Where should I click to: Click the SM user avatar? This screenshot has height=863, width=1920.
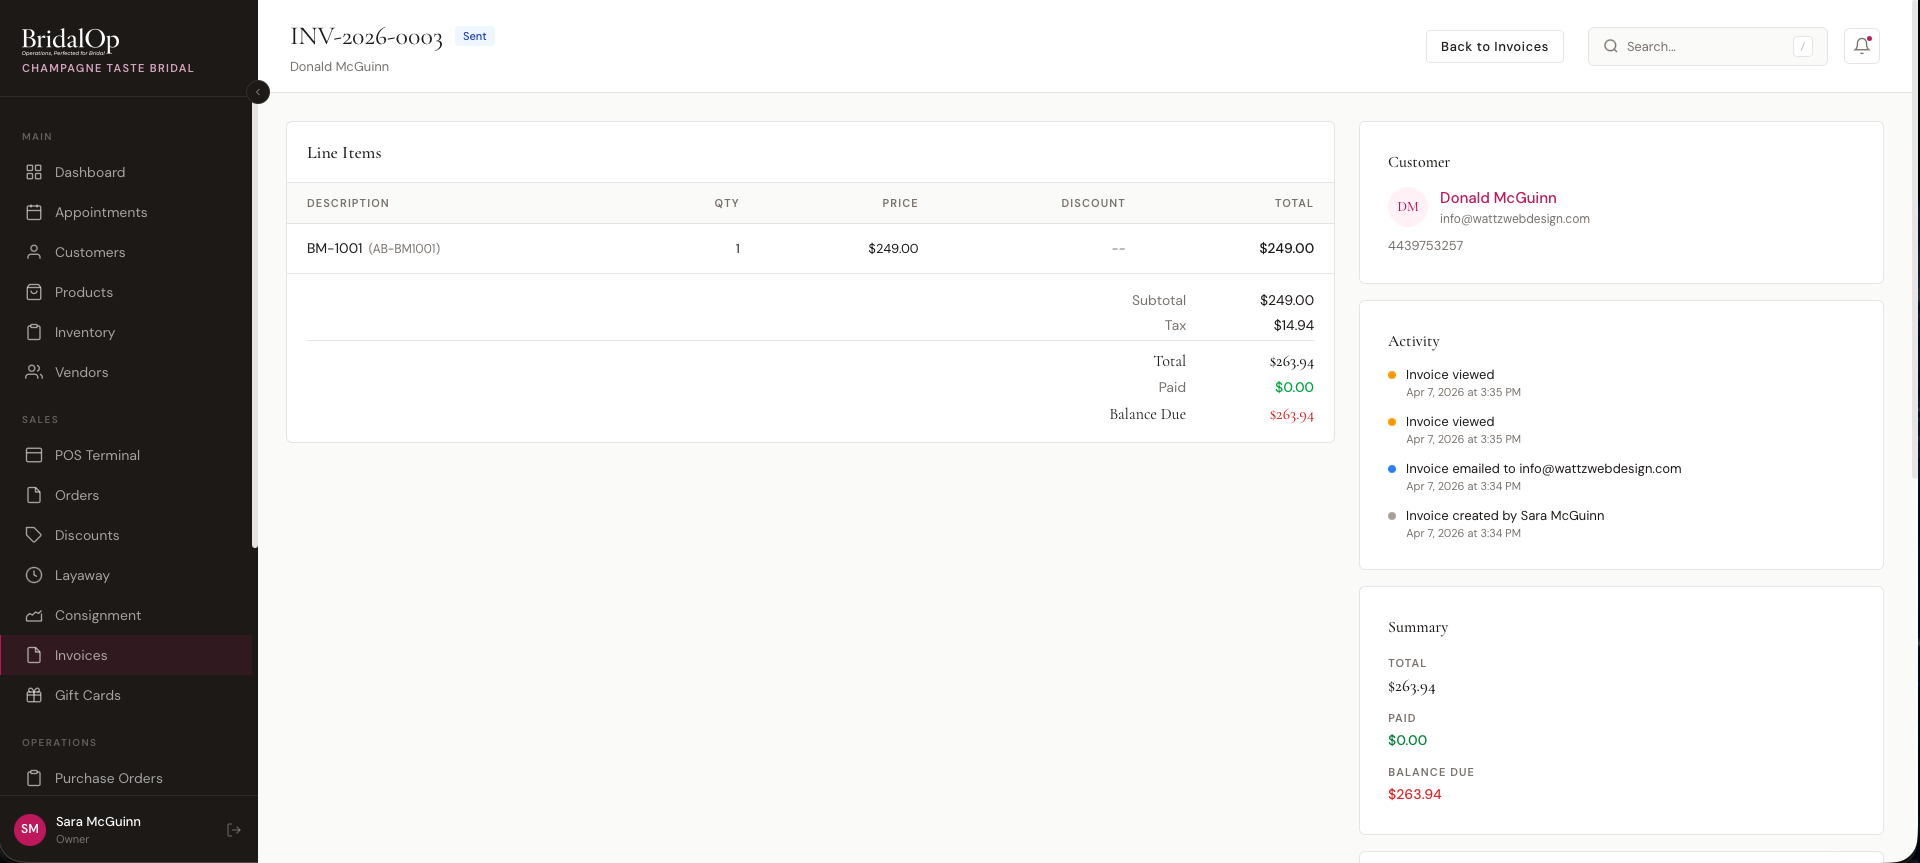click(x=30, y=829)
